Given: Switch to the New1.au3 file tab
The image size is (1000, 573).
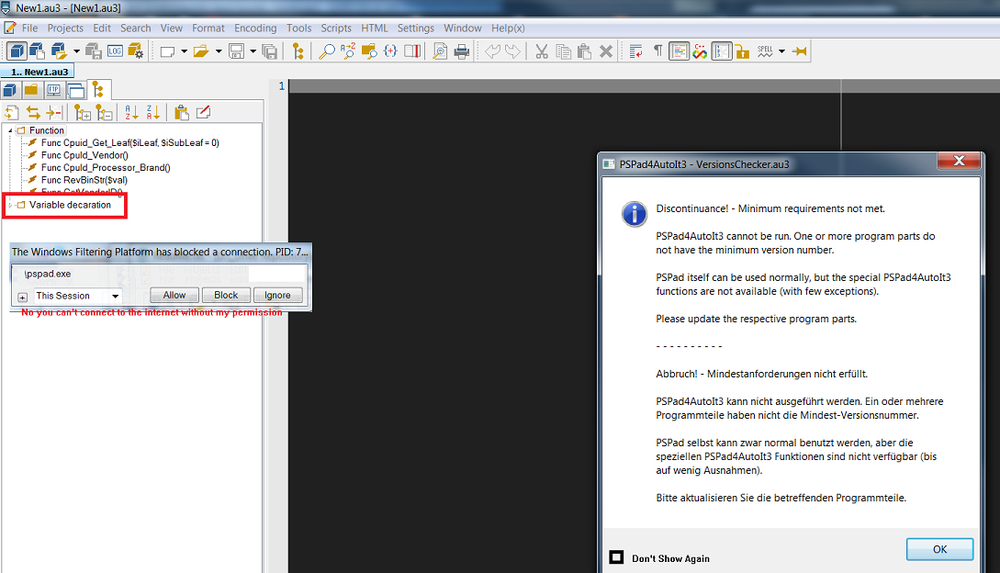Looking at the screenshot, I should [x=38, y=71].
